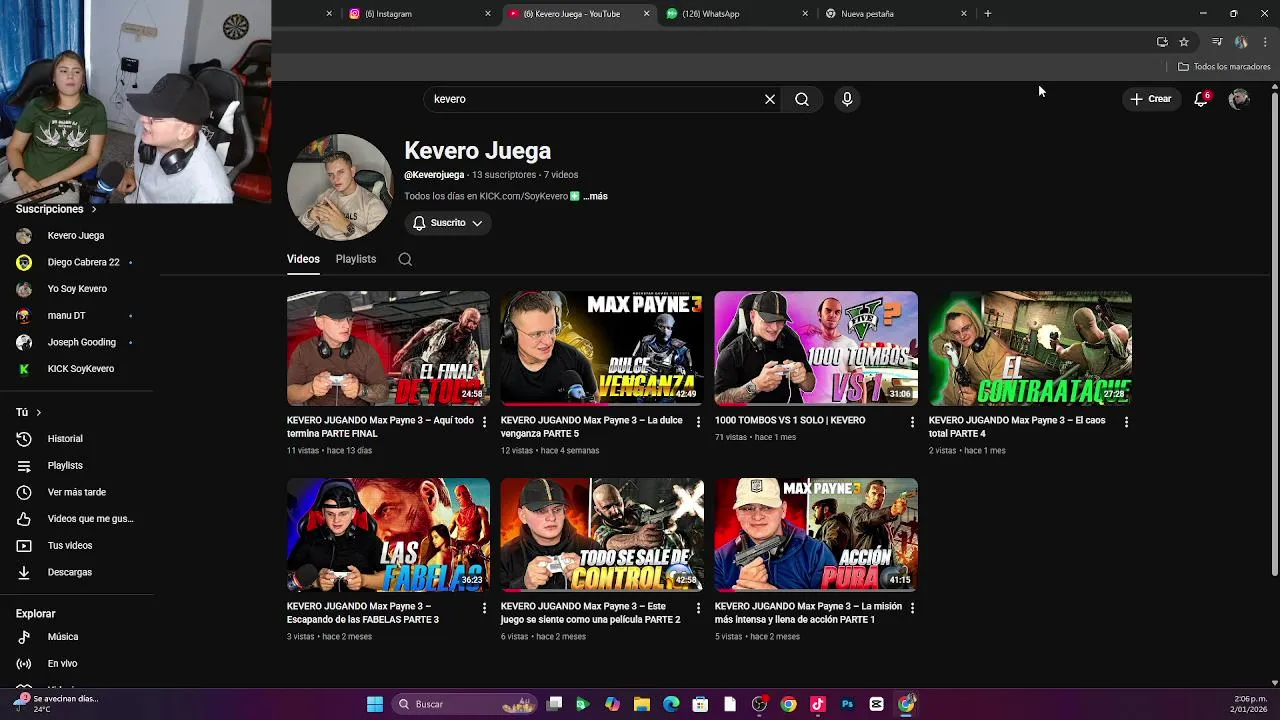The image size is (1280, 720).
Task: Open File Explorer from the taskbar
Action: point(642,704)
